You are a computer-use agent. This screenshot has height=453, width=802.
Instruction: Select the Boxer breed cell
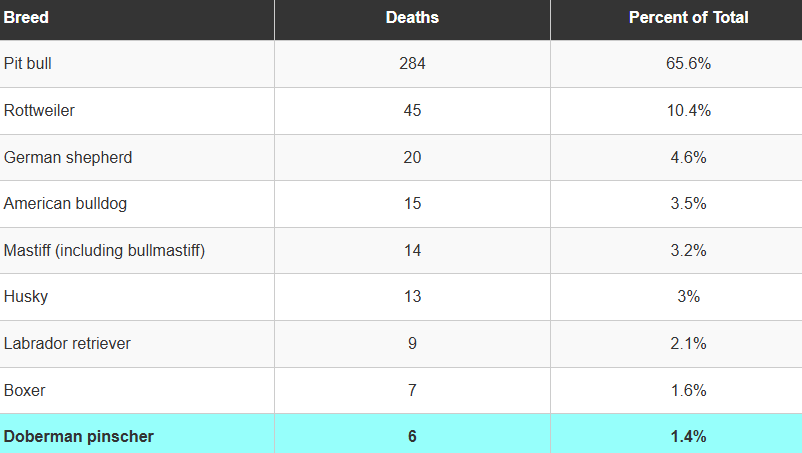[x=25, y=390]
